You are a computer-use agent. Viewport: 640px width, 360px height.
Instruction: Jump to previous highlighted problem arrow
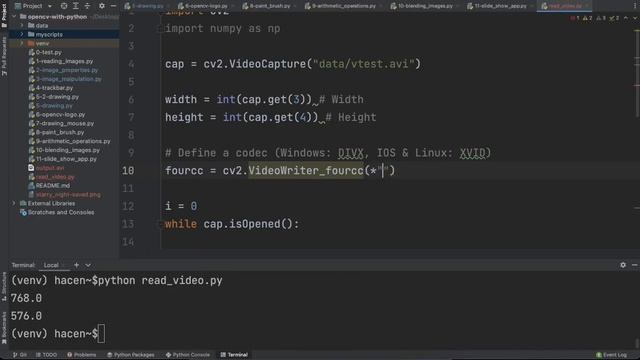626,18
